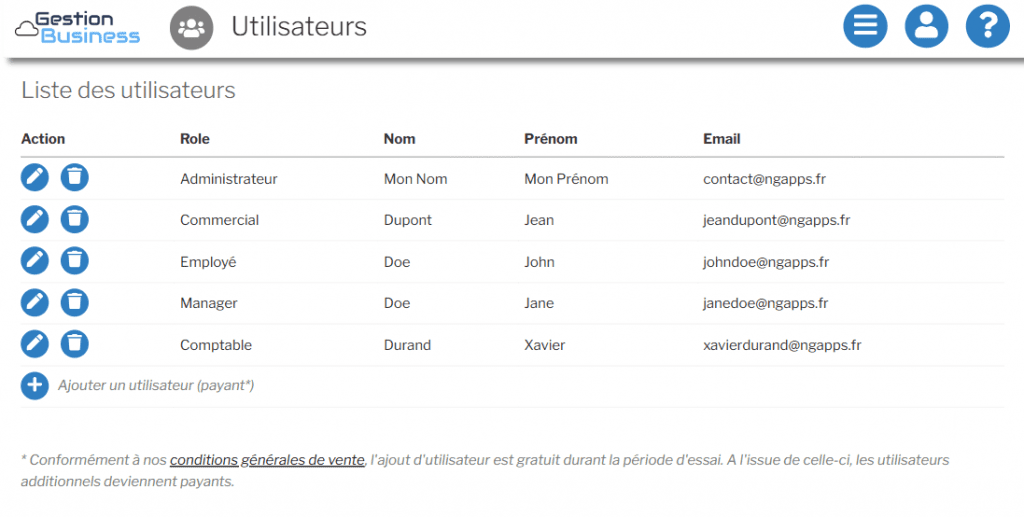1024x517 pixels.
Task: Click the Role column header
Action: [195, 139]
